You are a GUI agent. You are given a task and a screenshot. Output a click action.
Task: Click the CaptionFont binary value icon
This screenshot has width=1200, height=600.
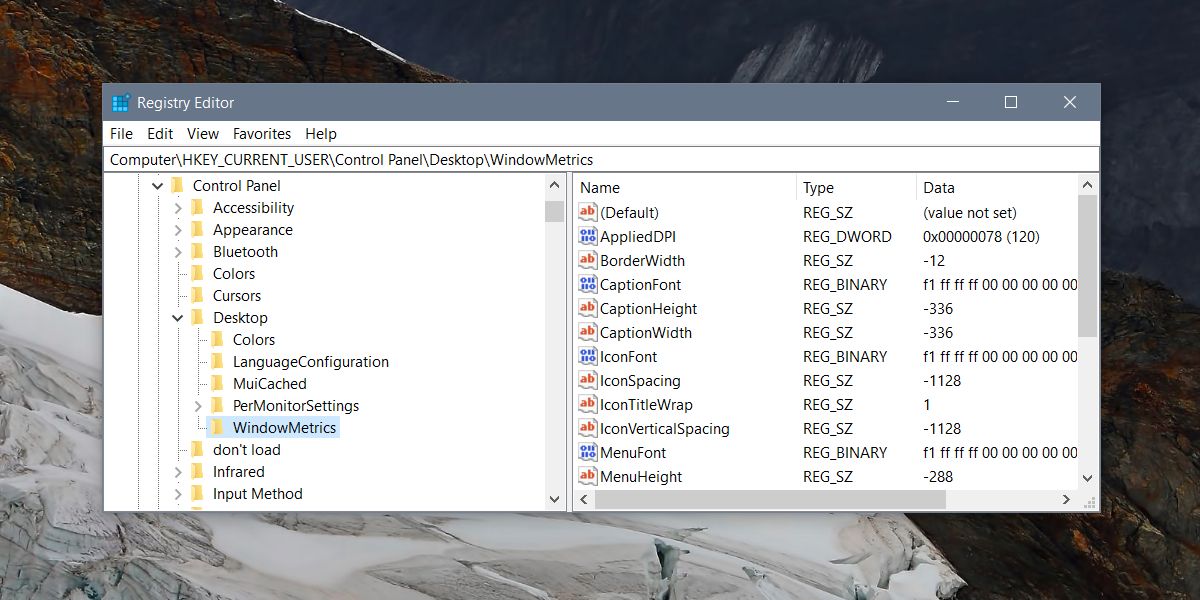point(587,284)
